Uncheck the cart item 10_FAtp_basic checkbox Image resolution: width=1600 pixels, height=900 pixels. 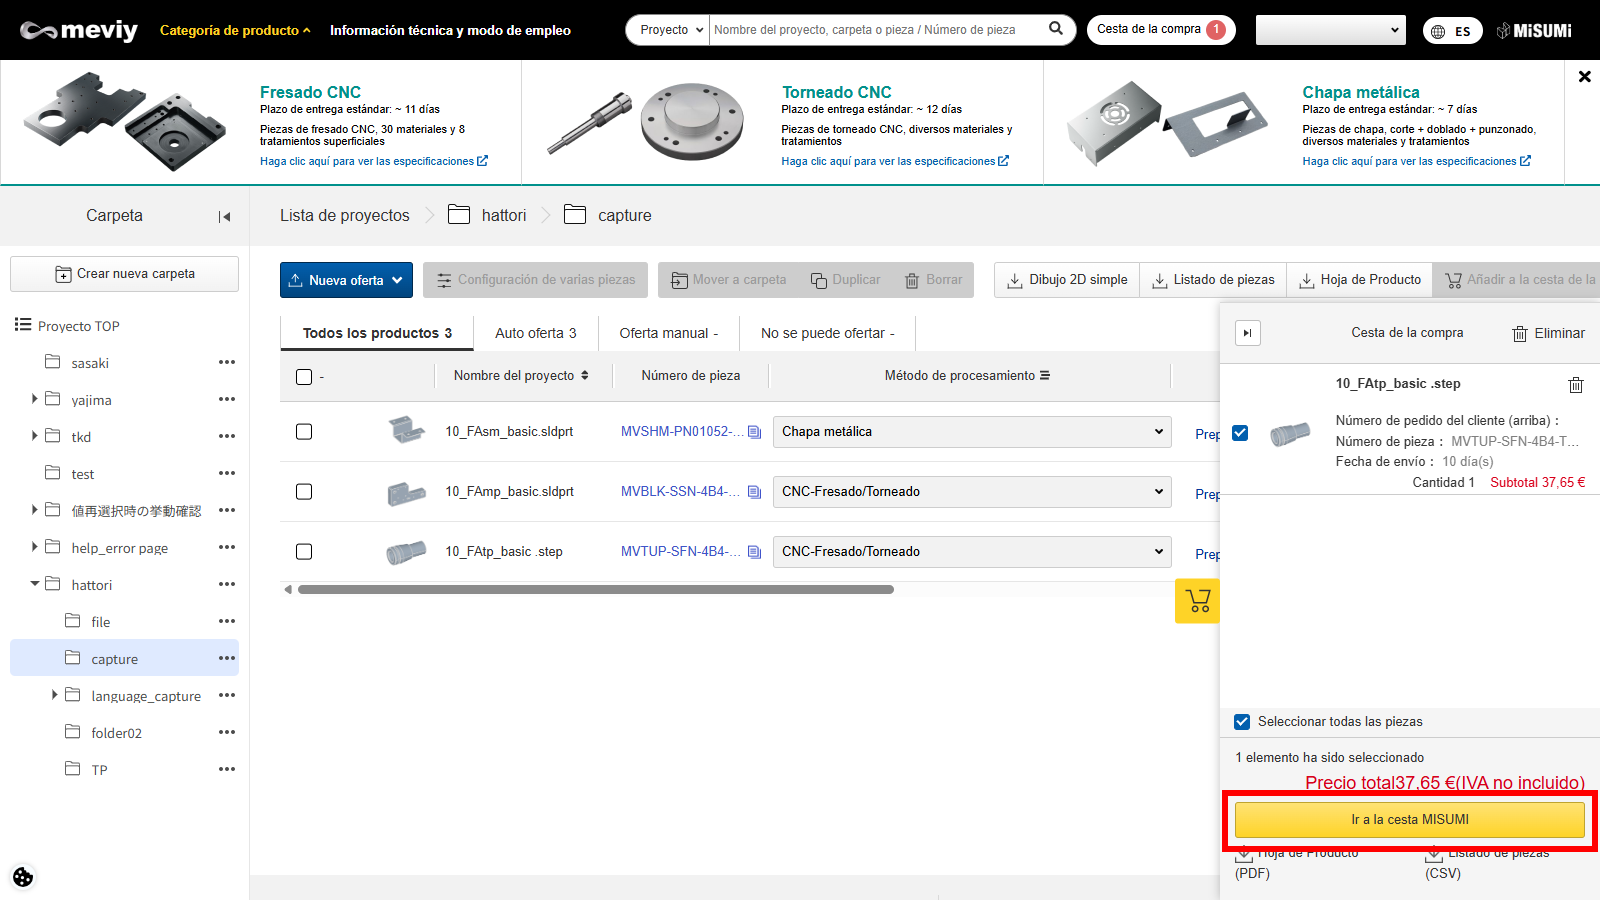coord(1240,433)
